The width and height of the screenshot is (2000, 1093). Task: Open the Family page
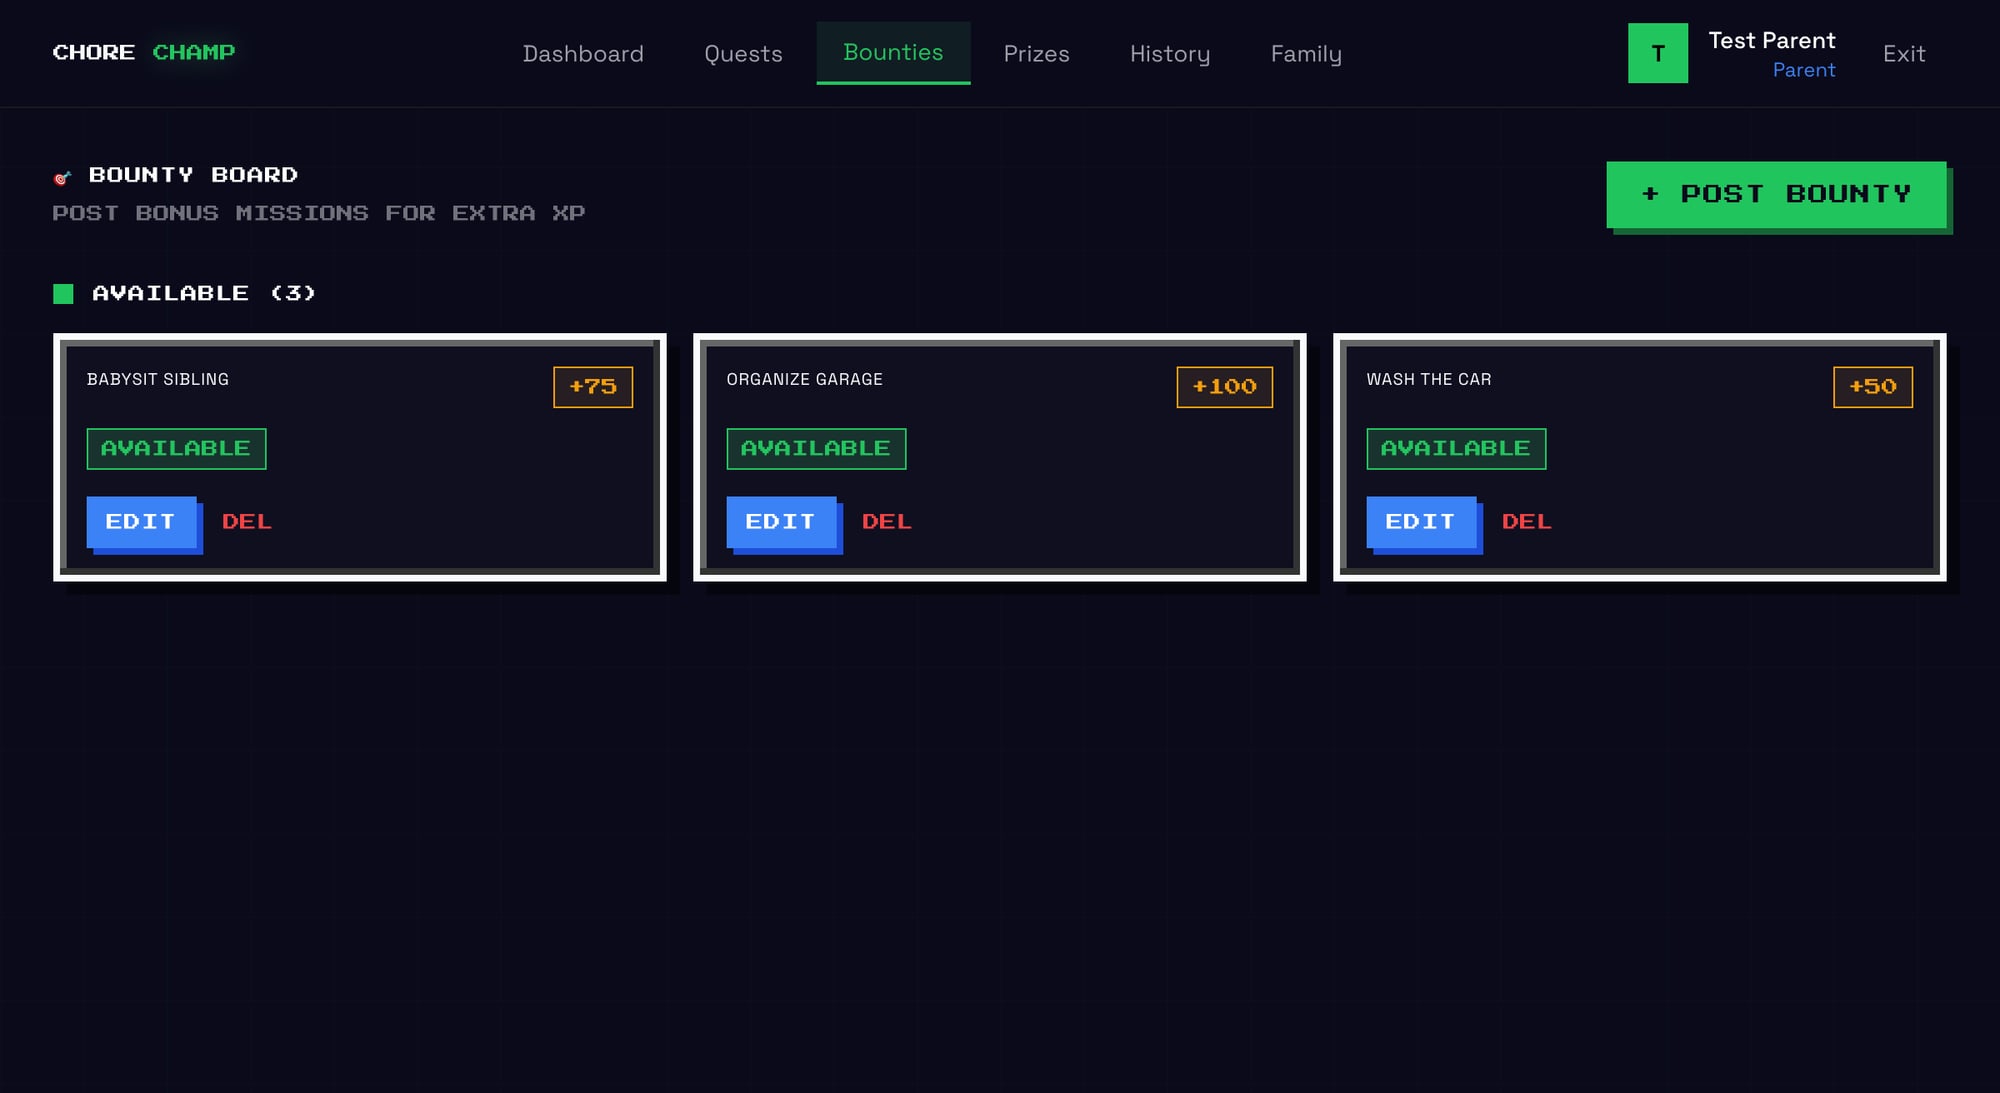click(x=1306, y=53)
